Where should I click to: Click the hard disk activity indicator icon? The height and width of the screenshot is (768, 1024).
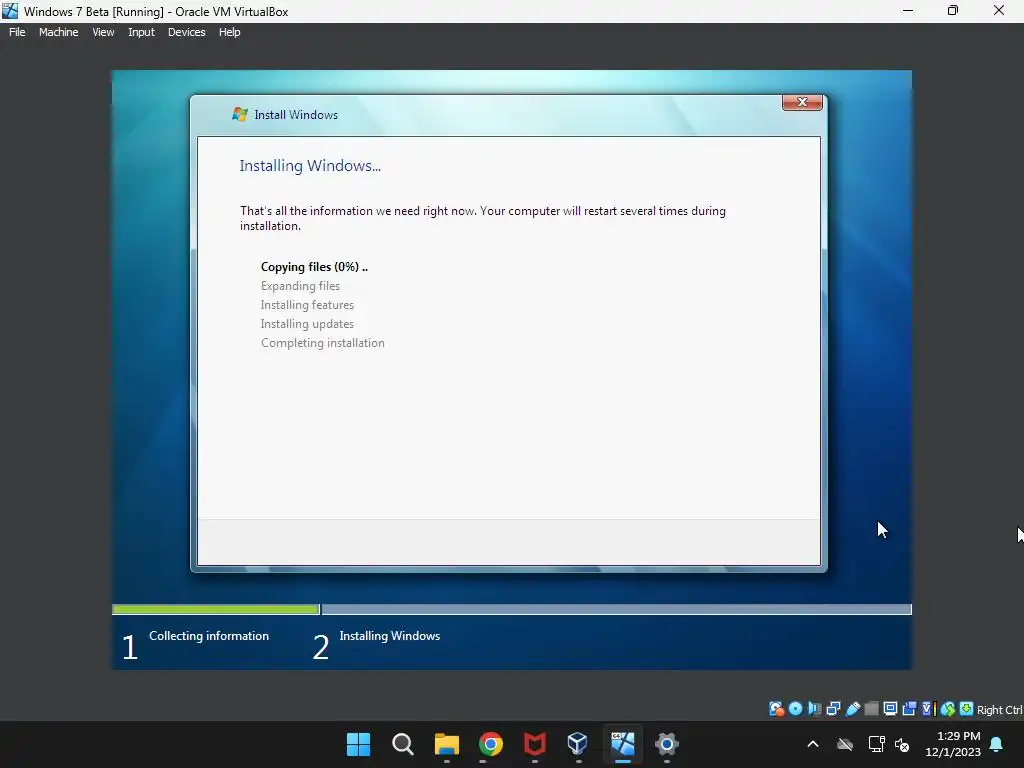(776, 709)
